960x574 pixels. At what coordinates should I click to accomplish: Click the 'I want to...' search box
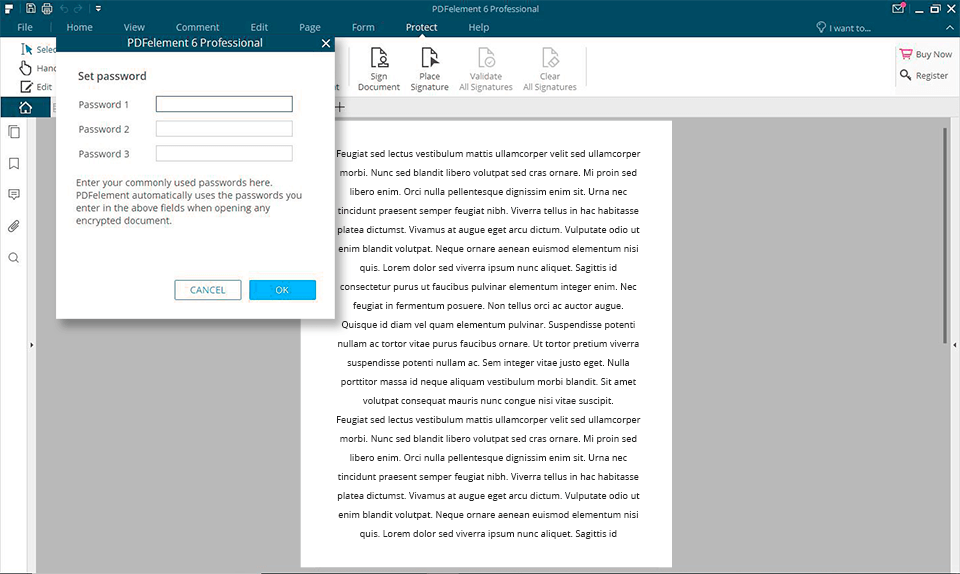[844, 28]
